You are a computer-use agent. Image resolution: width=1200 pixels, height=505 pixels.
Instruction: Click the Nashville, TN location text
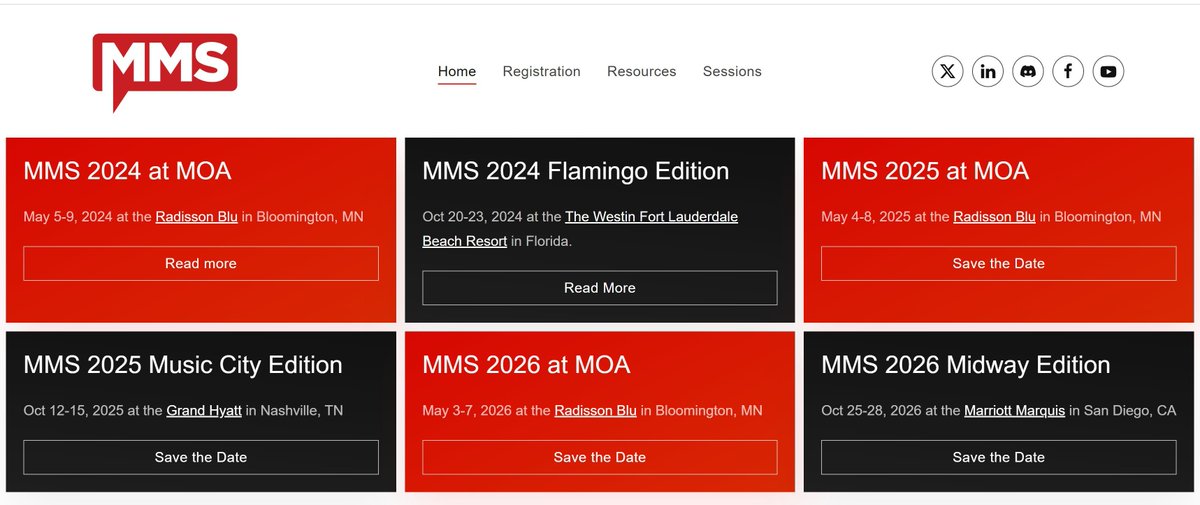click(x=302, y=410)
